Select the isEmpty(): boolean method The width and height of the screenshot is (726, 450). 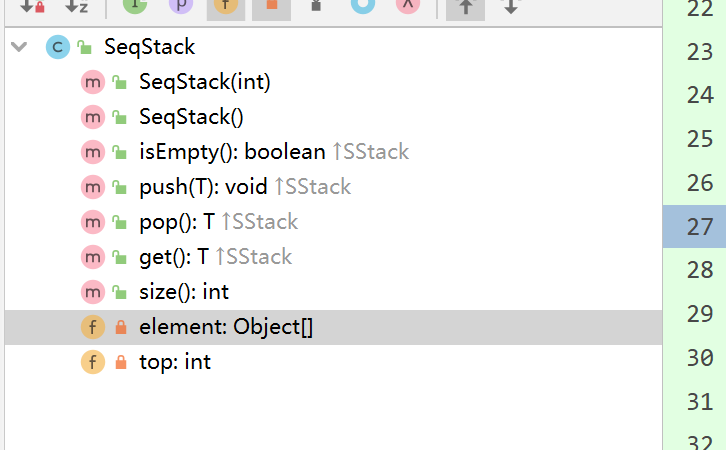(232, 152)
